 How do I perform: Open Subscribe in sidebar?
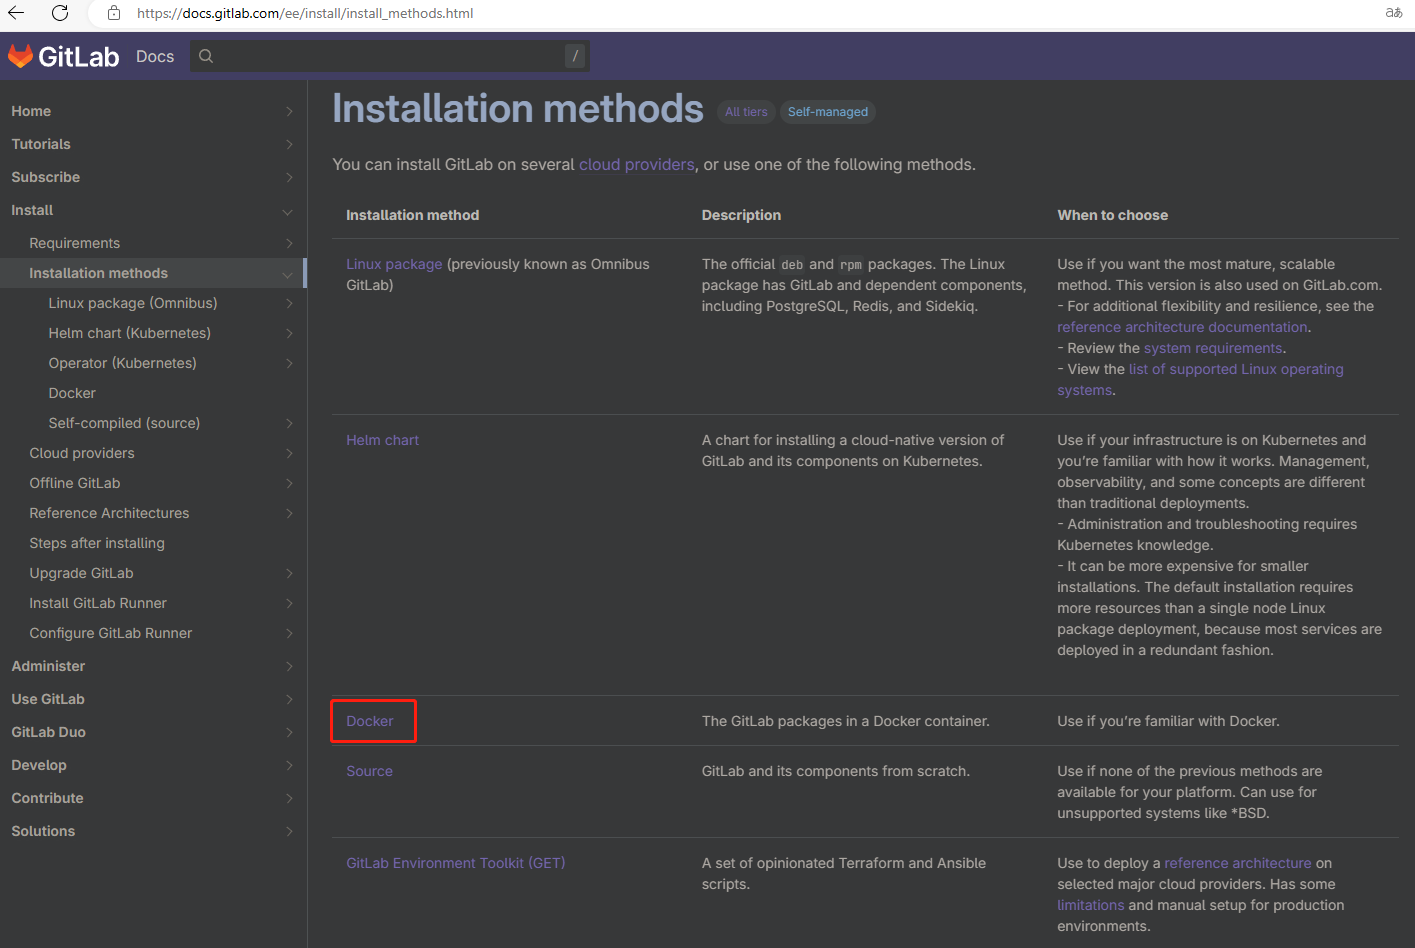(x=46, y=177)
